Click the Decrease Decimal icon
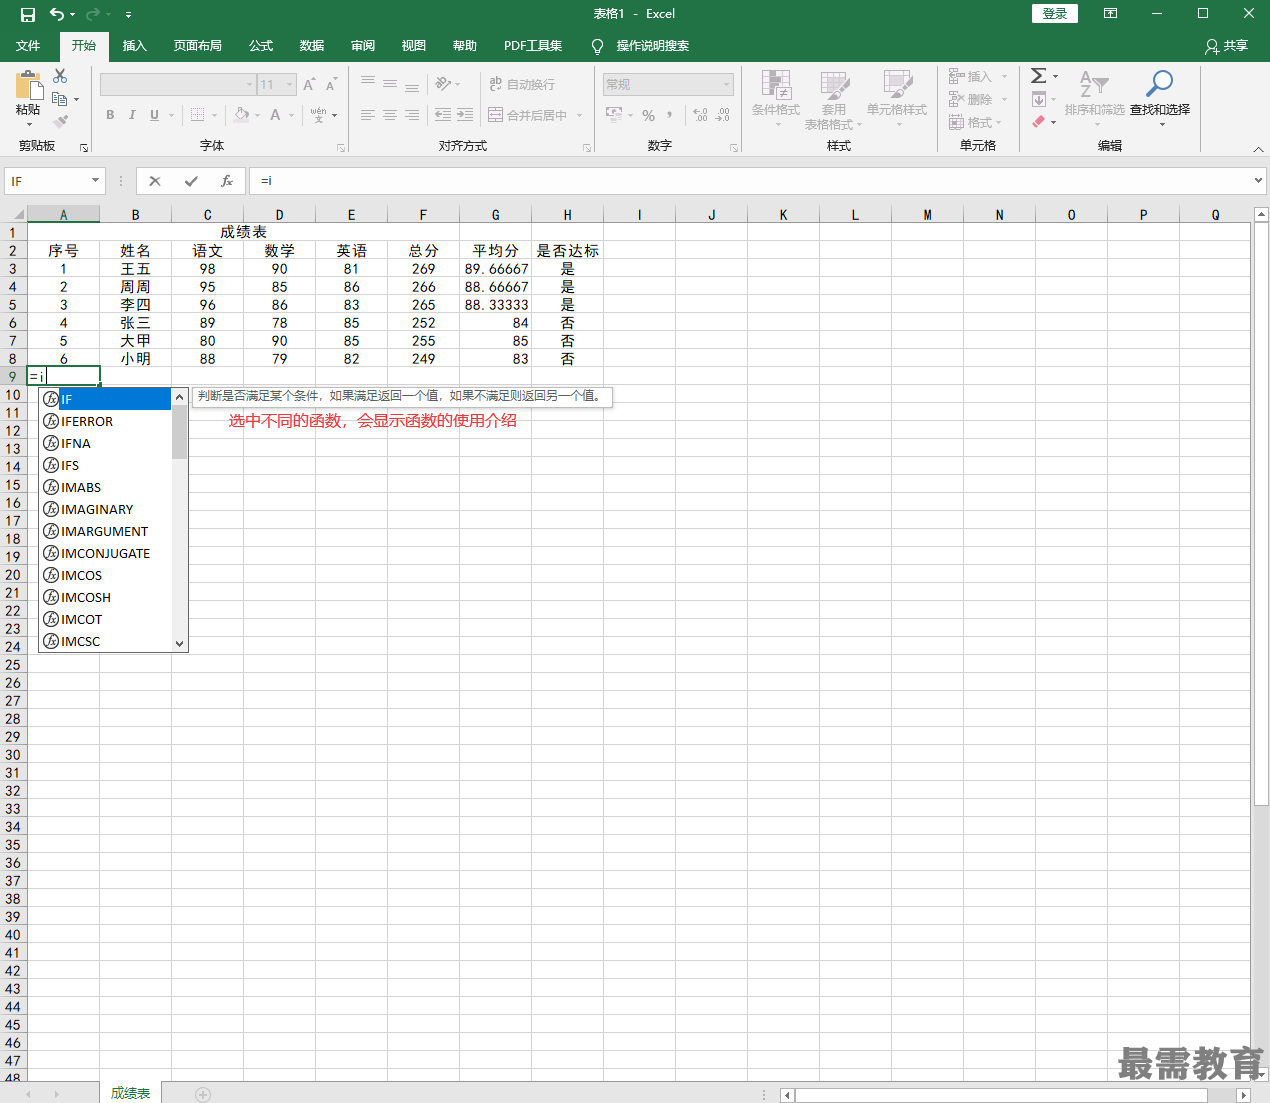1270x1103 pixels. (x=723, y=115)
